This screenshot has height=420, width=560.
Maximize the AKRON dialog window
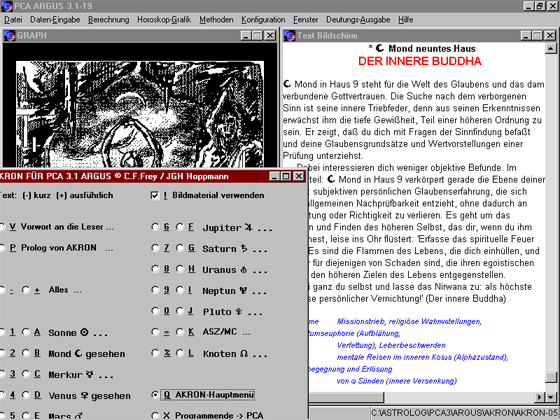tap(286, 176)
